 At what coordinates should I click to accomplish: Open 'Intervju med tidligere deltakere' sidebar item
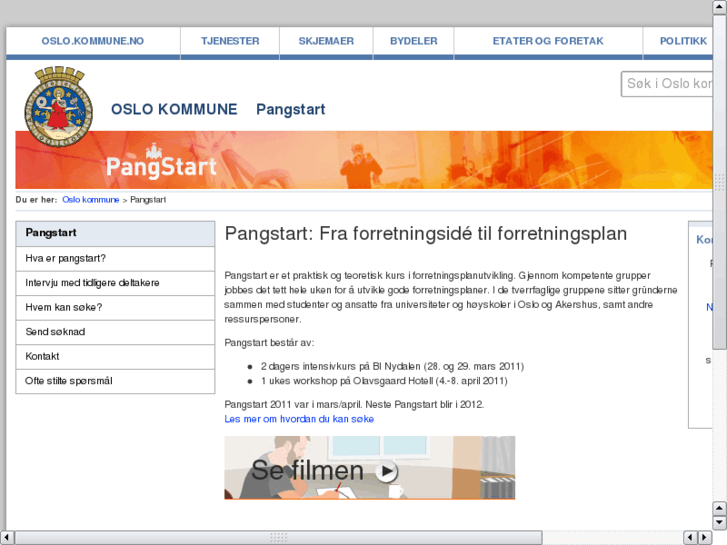point(115,283)
